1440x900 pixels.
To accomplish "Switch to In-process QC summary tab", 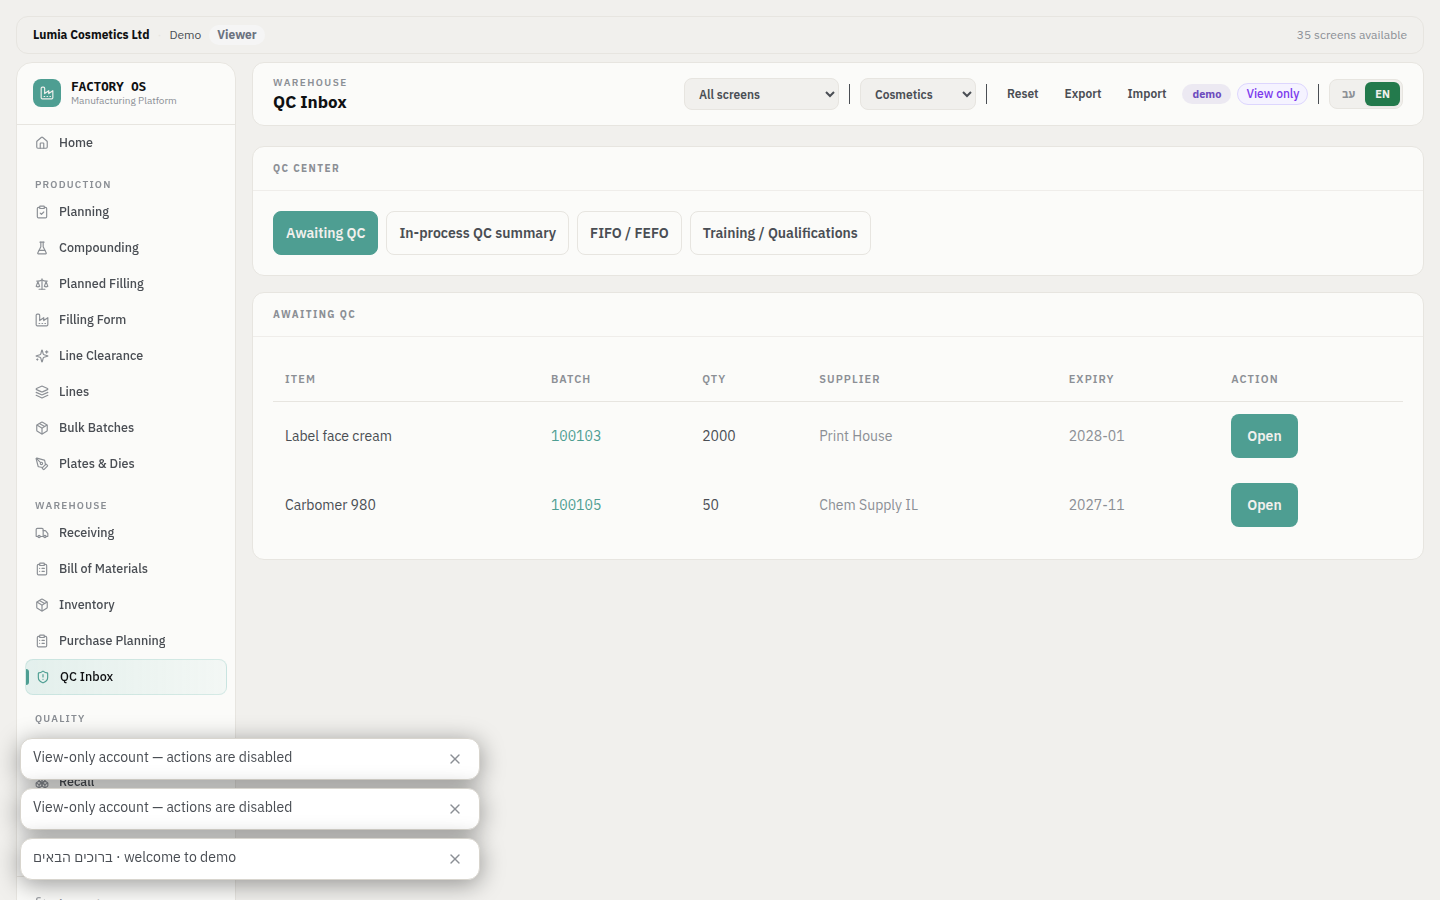I will pos(477,233).
